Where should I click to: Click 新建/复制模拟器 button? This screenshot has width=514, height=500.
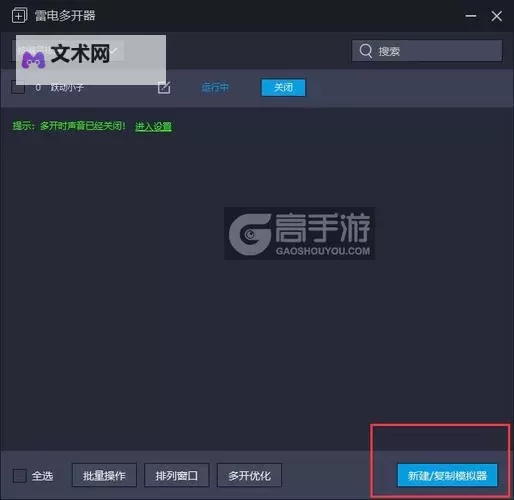(447, 475)
